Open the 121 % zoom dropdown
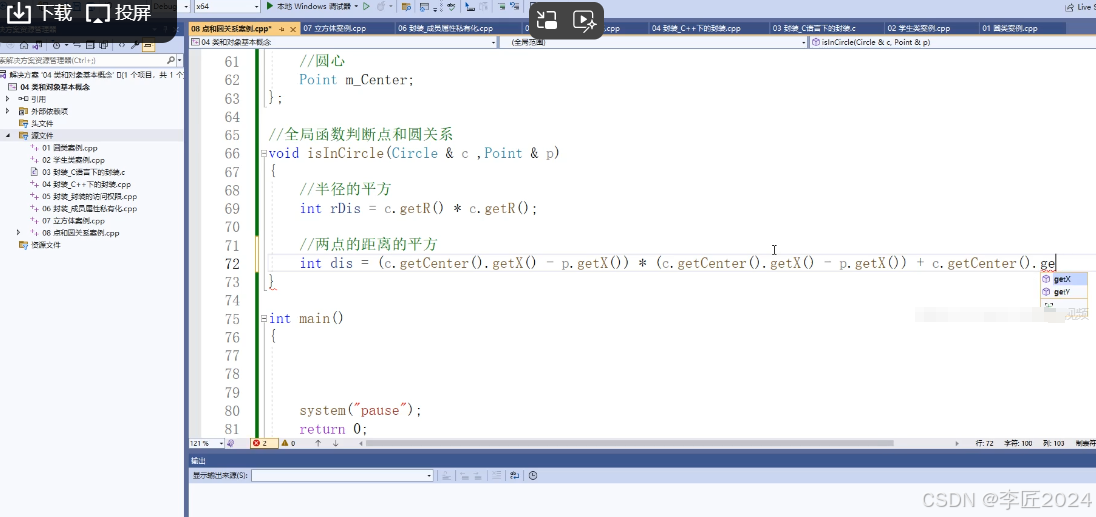1096x517 pixels. coord(207,443)
